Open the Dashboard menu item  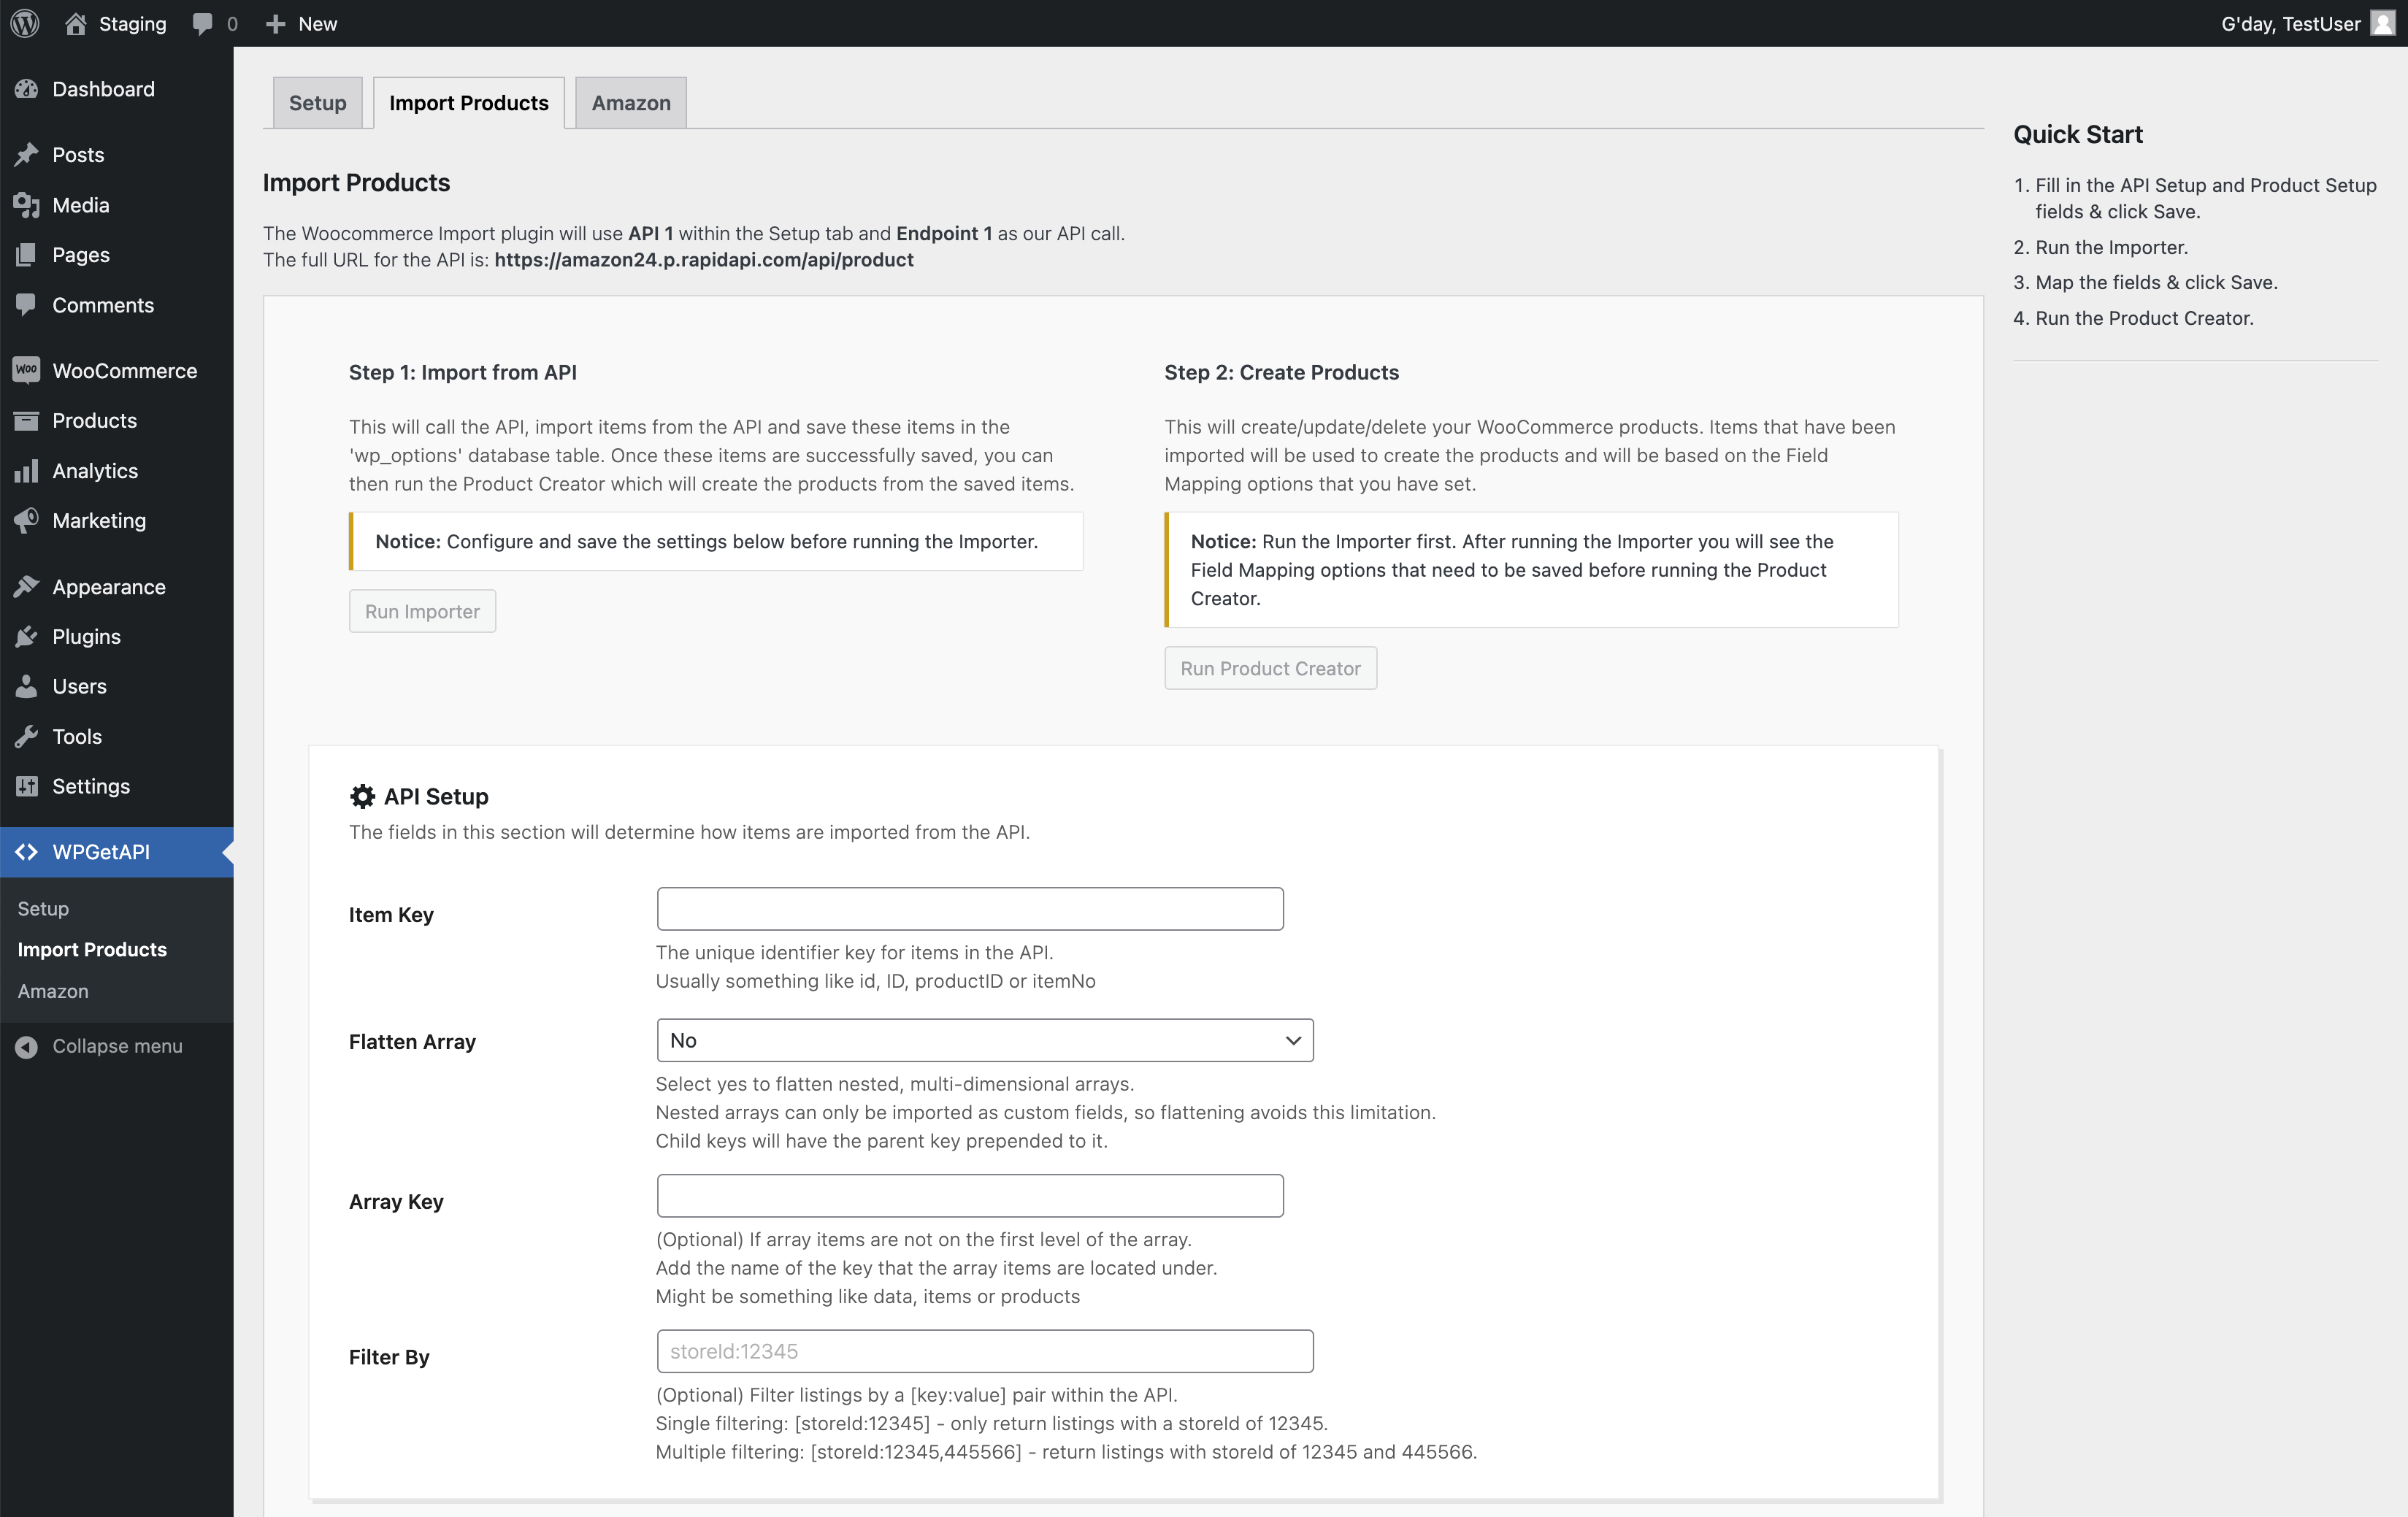tap(103, 89)
